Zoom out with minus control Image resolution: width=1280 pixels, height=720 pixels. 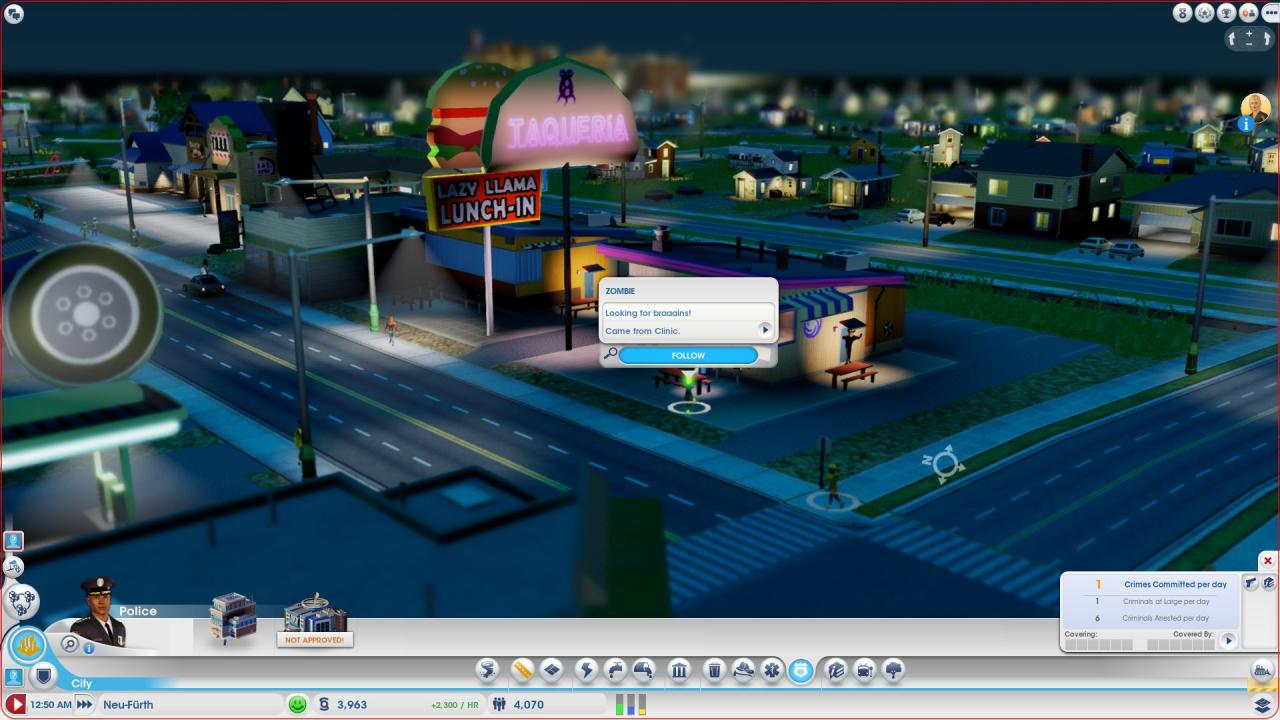(1250, 44)
